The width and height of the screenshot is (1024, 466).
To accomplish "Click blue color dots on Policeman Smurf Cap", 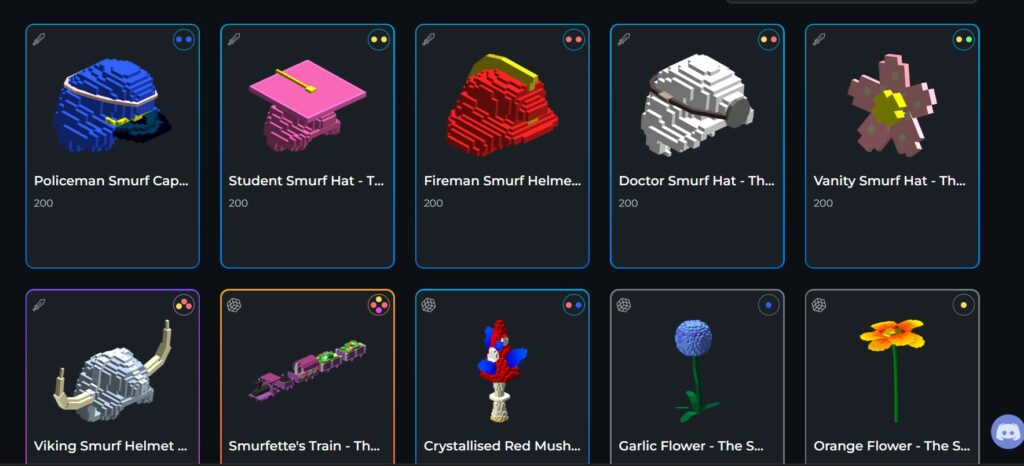I will 184,39.
